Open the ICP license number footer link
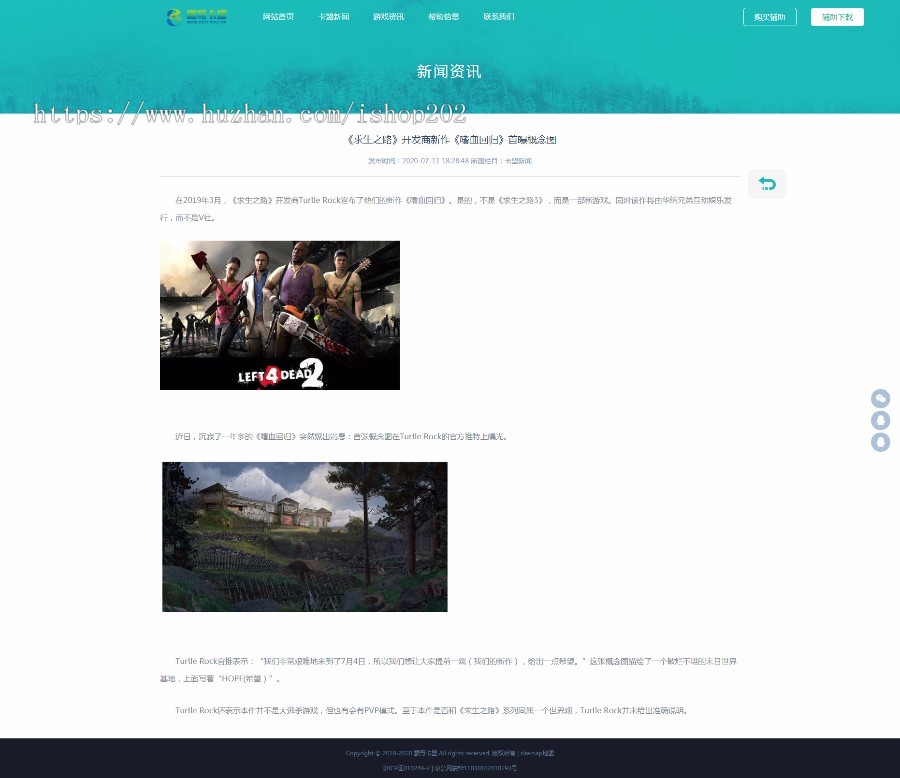The image size is (900, 778). coord(403,767)
